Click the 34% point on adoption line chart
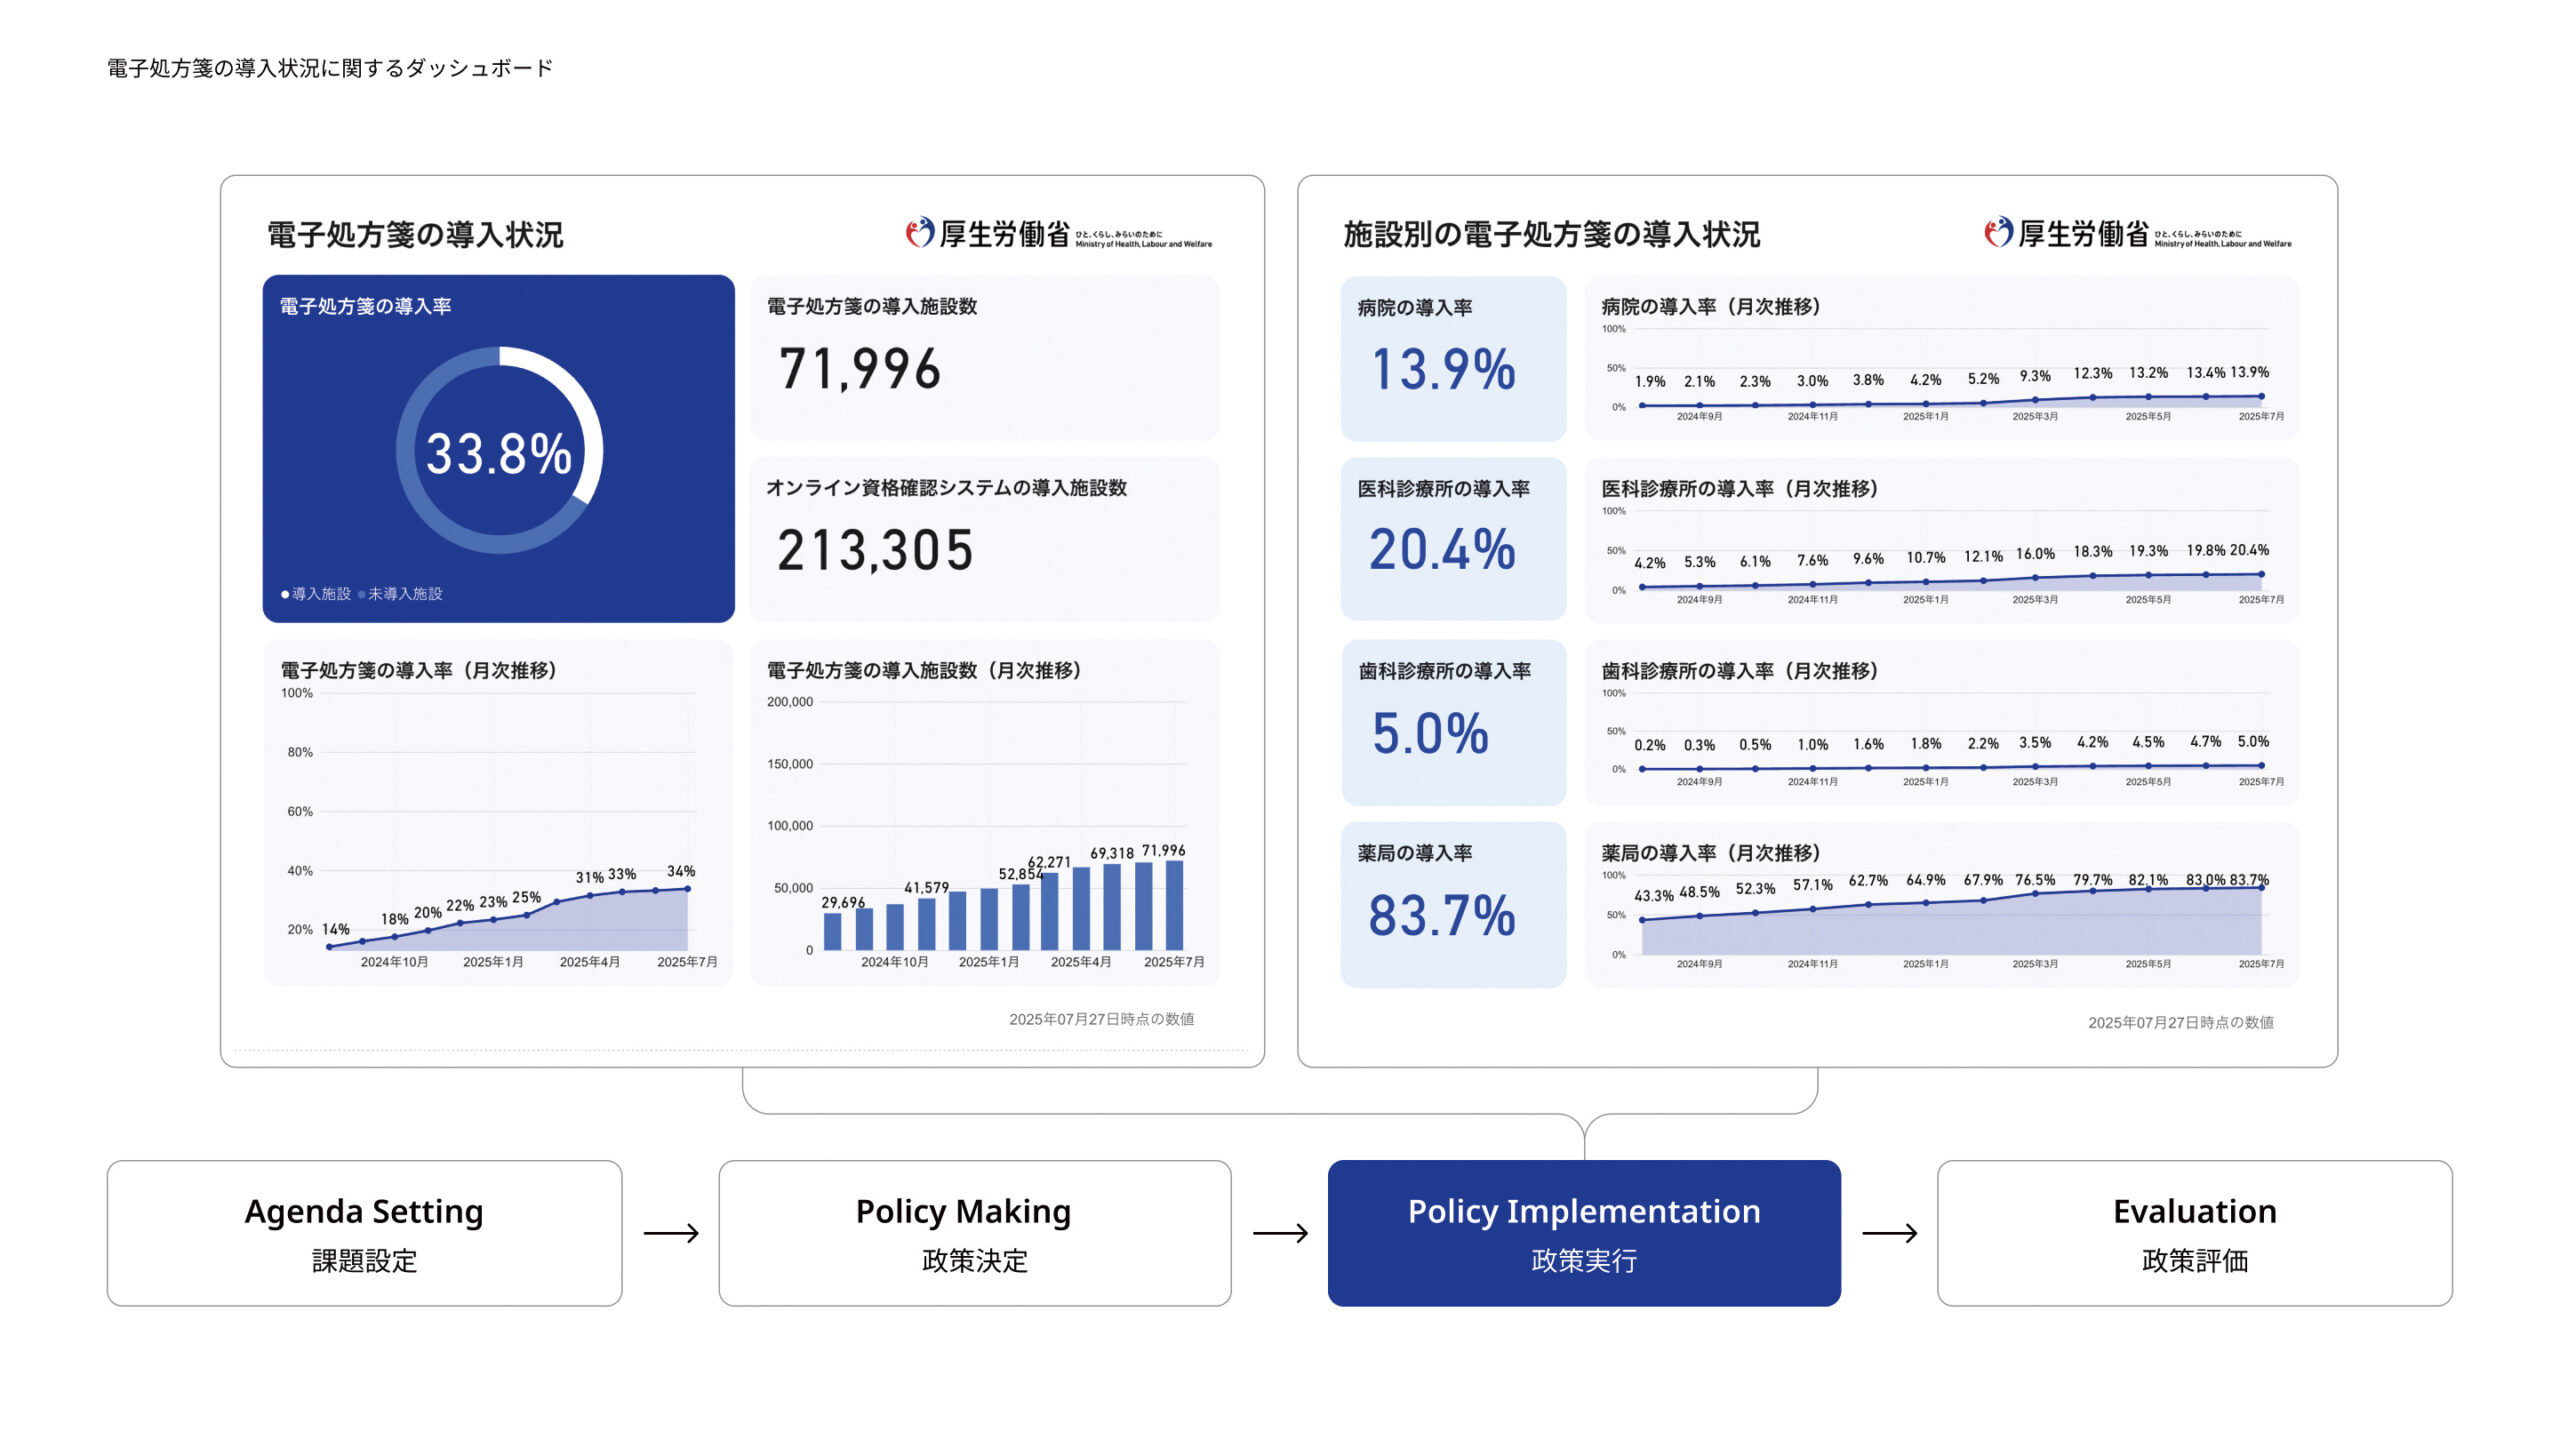Image resolution: width=2560 pixels, height=1440 pixels. coord(687,888)
